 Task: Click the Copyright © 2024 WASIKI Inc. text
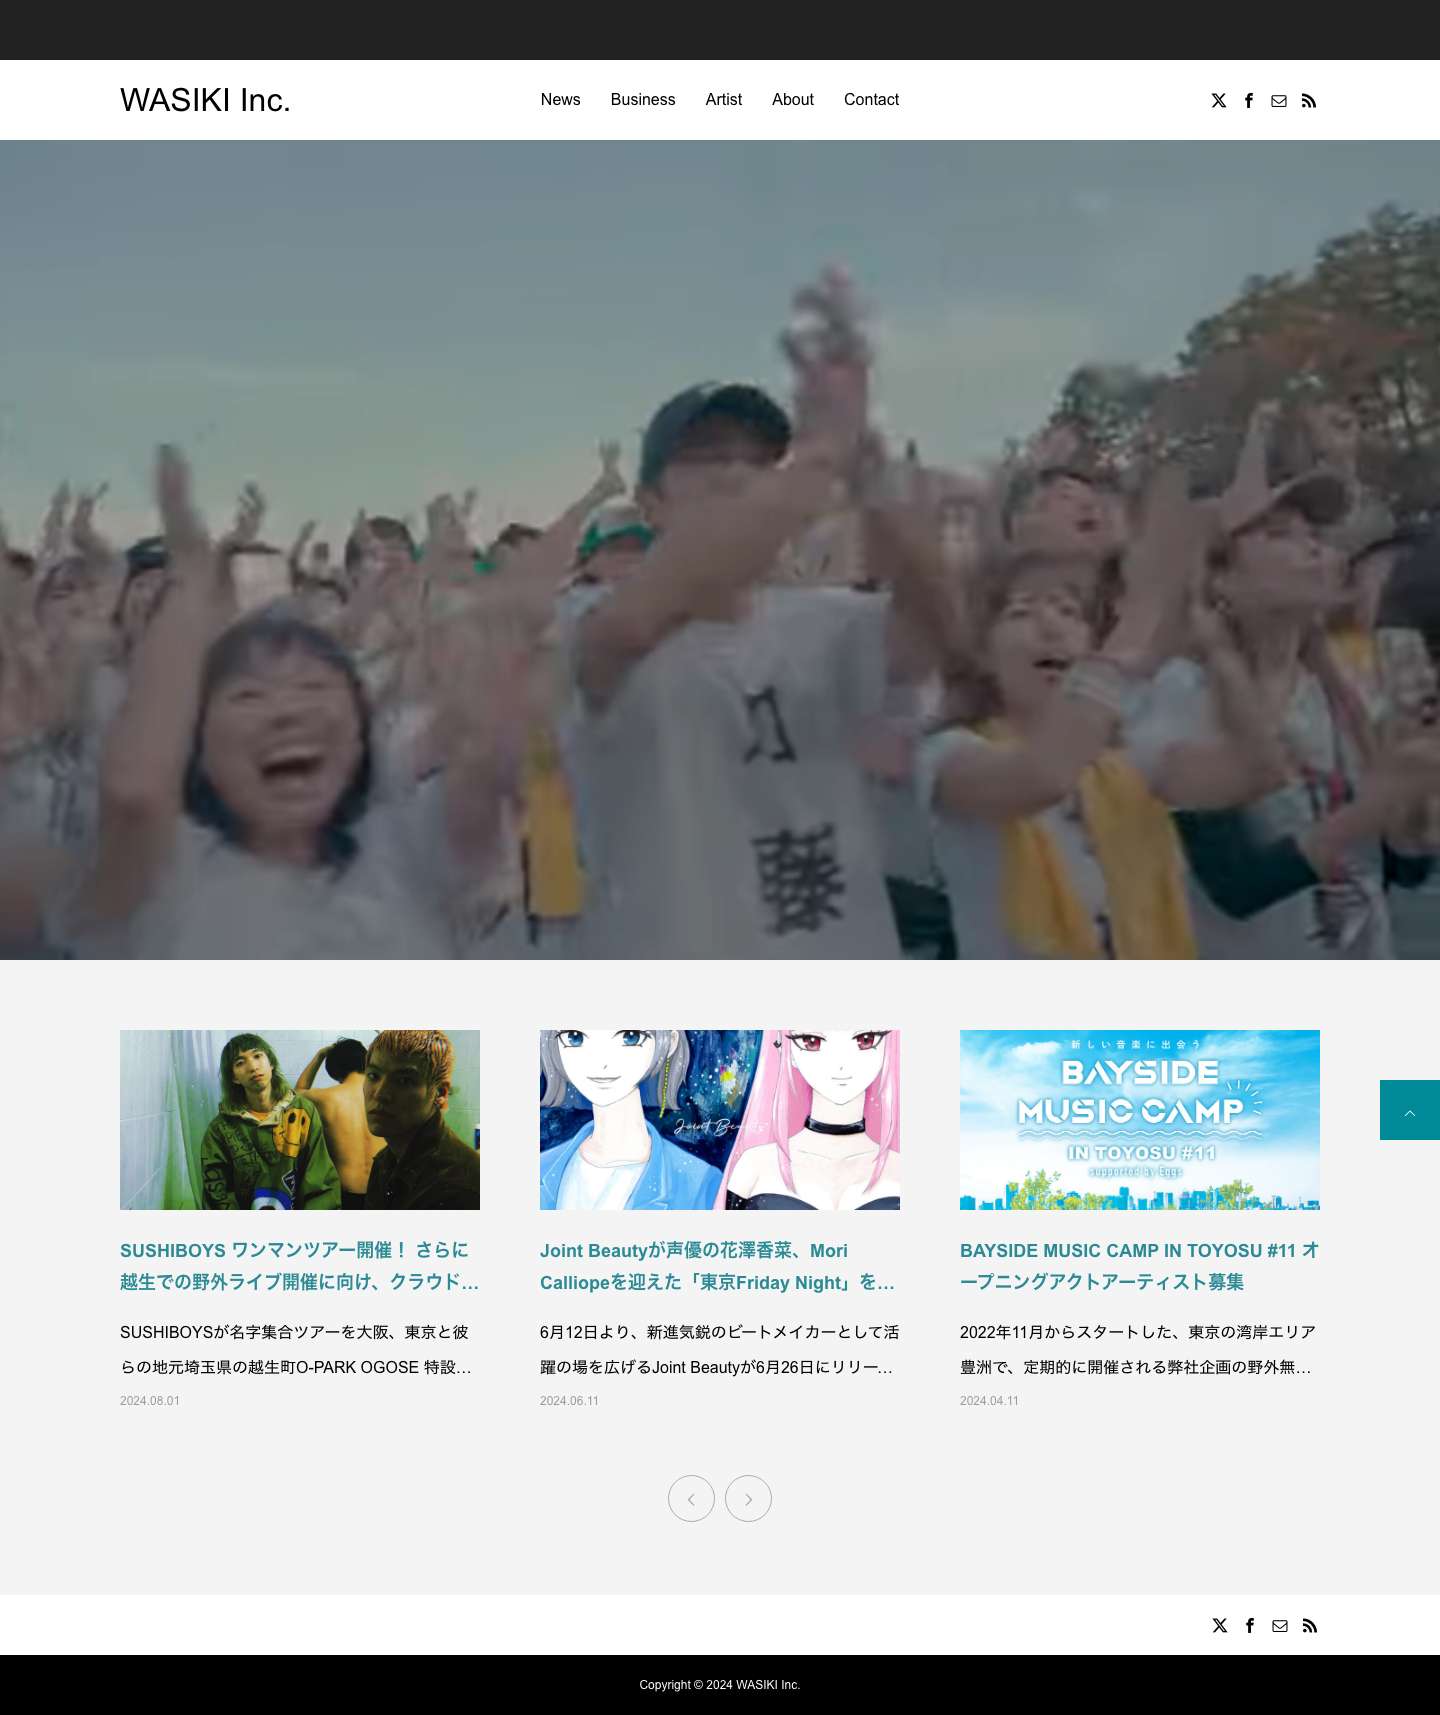coord(720,1685)
